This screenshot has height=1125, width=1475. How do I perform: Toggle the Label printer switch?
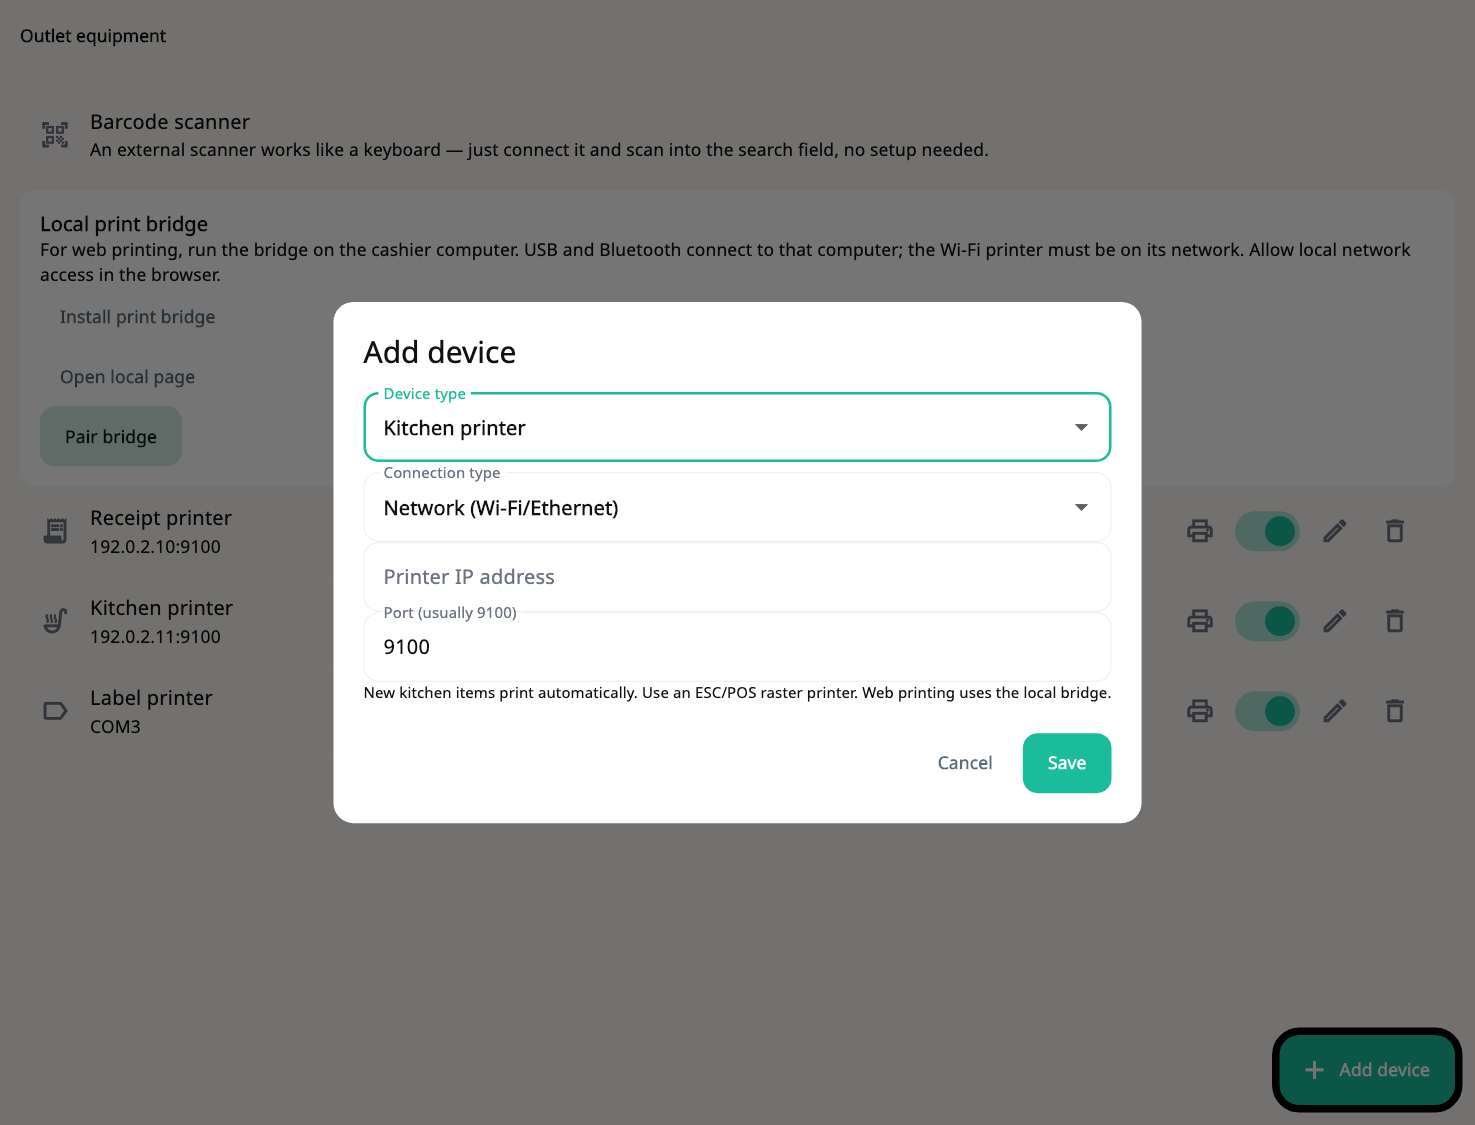(1267, 711)
